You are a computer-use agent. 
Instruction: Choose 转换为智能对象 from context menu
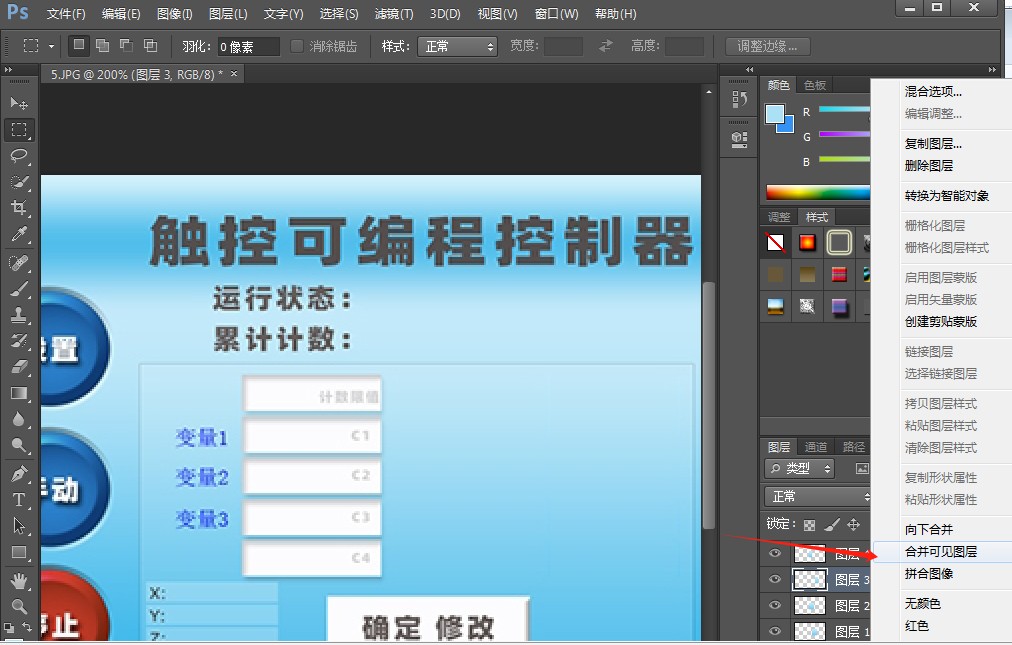point(946,196)
